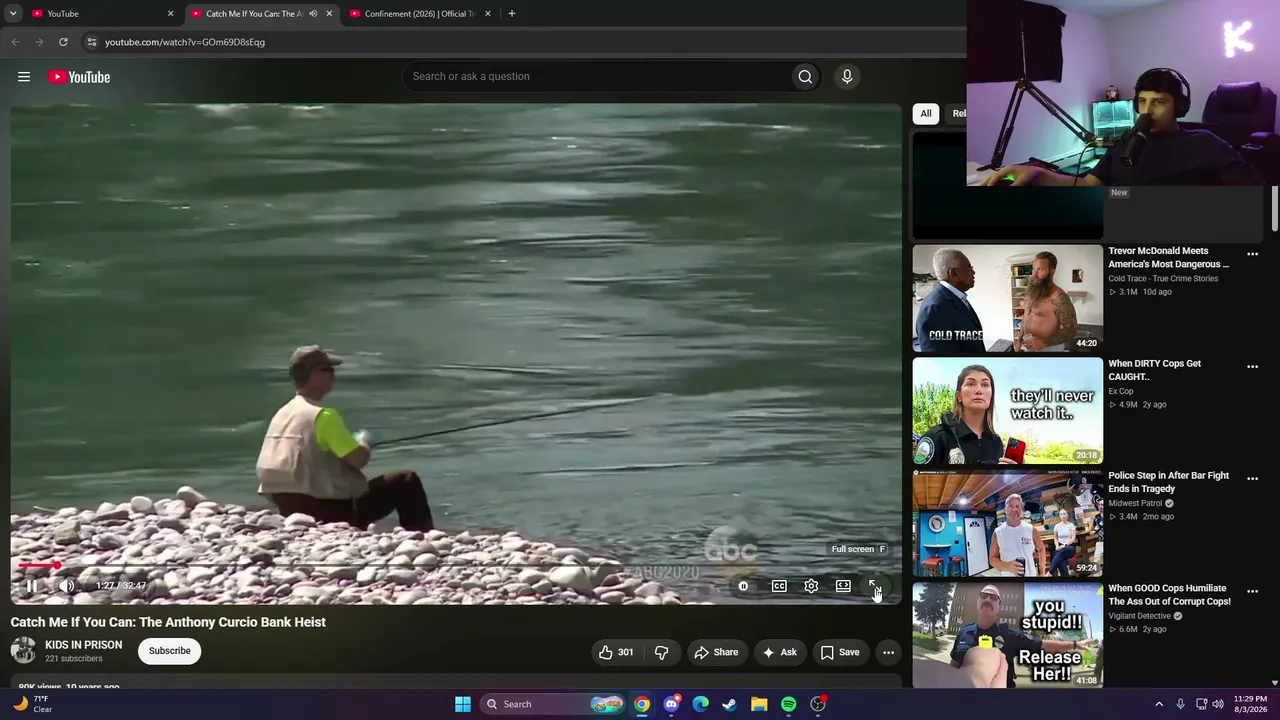1280x720 pixels.
Task: Open a new browser tab
Action: click(512, 14)
